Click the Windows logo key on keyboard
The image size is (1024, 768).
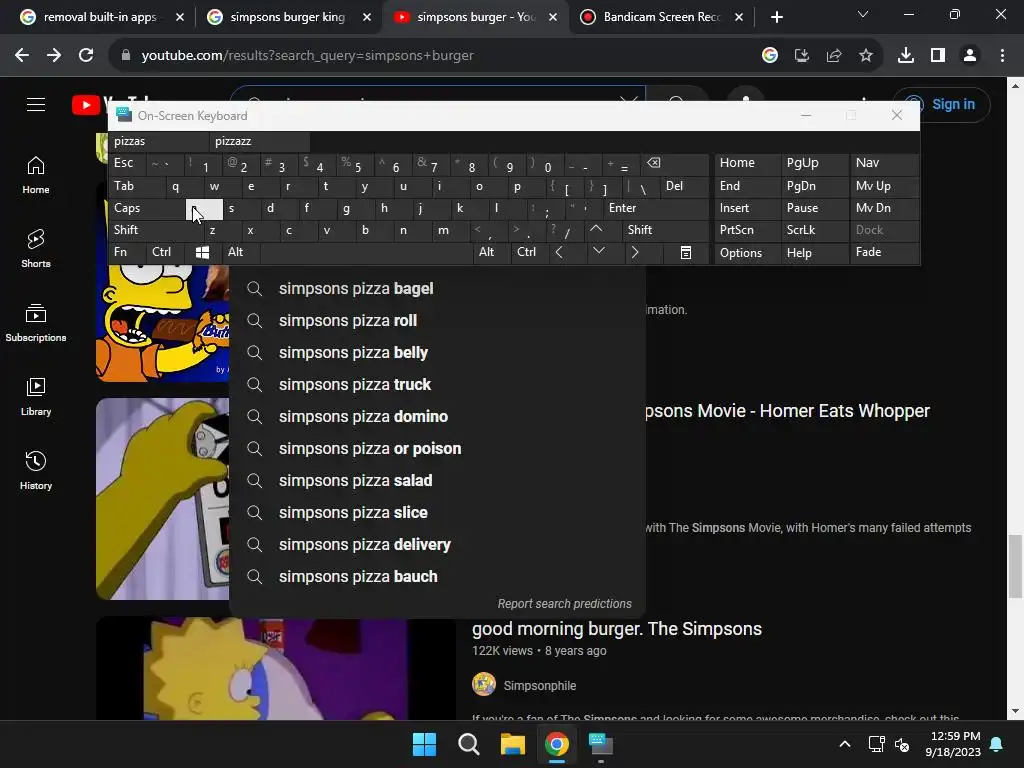tap(202, 253)
